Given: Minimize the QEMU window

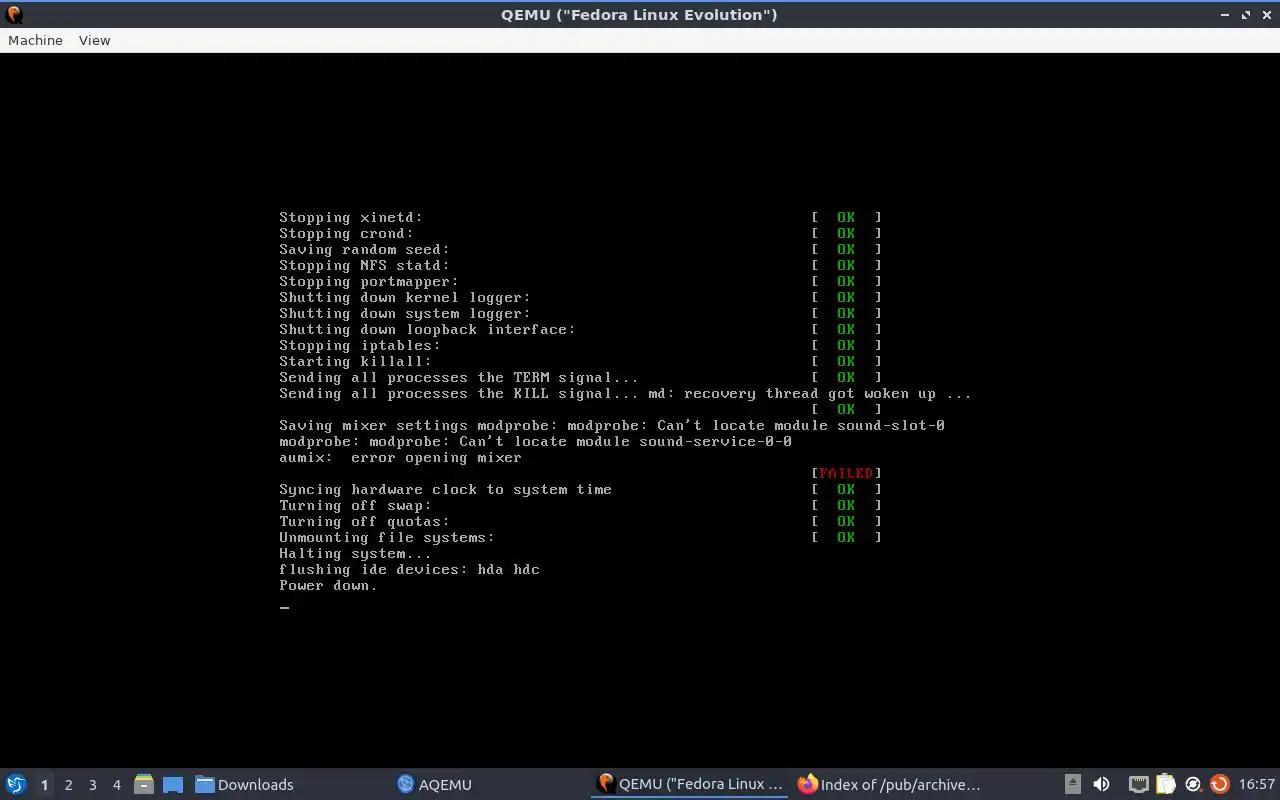Looking at the screenshot, I should coord(1226,15).
